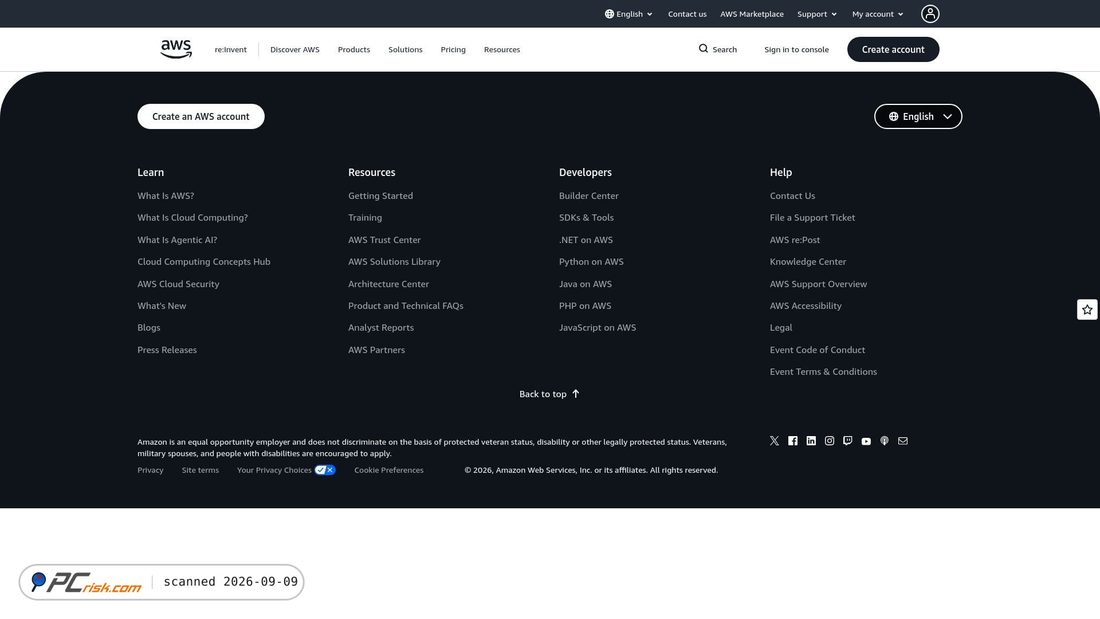Open .NET on AWS link
The width and height of the screenshot is (1100, 619).
[x=586, y=240]
